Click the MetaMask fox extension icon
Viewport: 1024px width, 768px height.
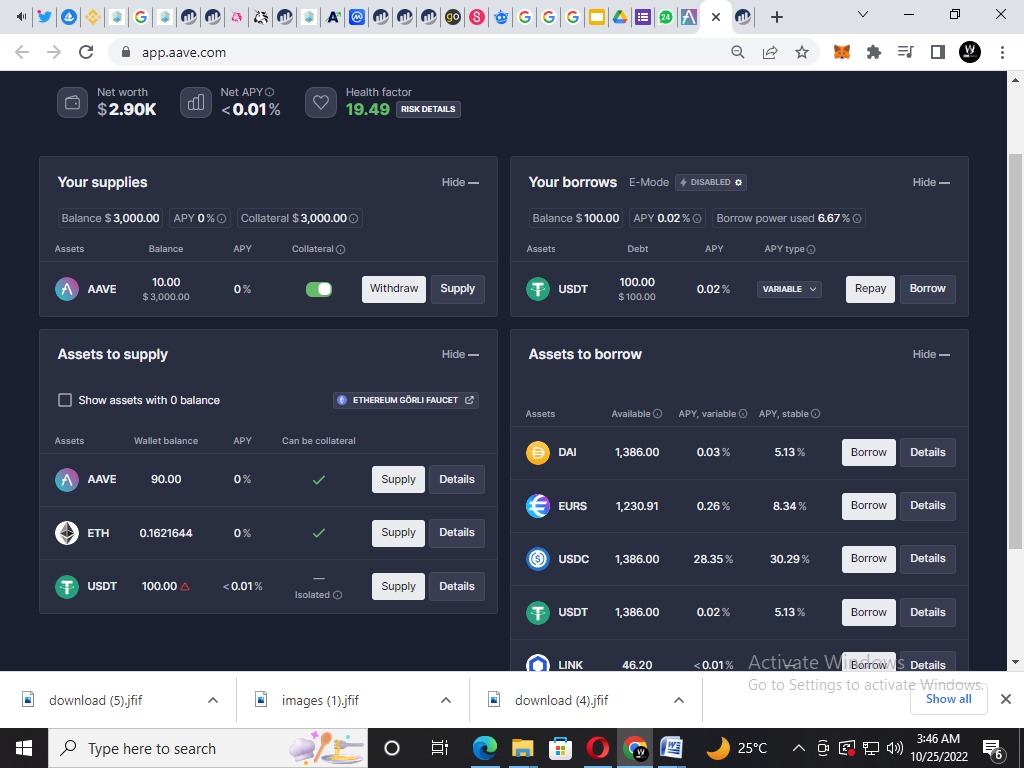click(x=841, y=52)
